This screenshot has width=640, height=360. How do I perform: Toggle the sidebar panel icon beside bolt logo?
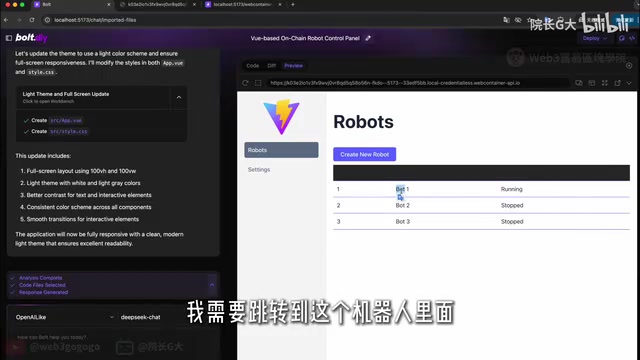[x=9, y=38]
